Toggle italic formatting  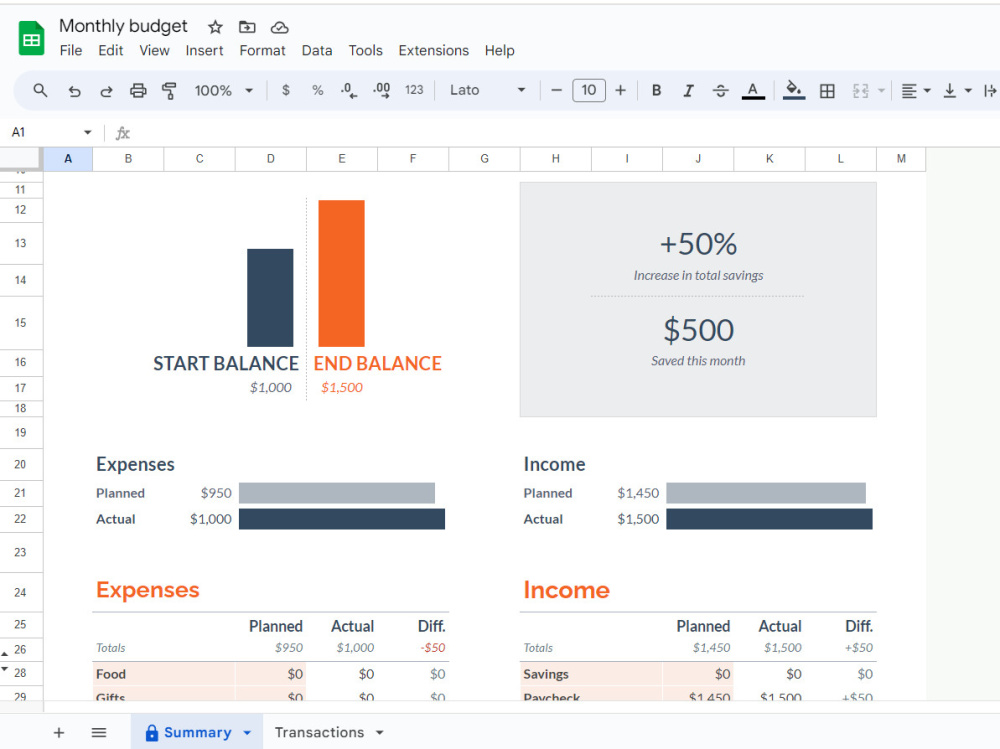pyautogui.click(x=688, y=91)
